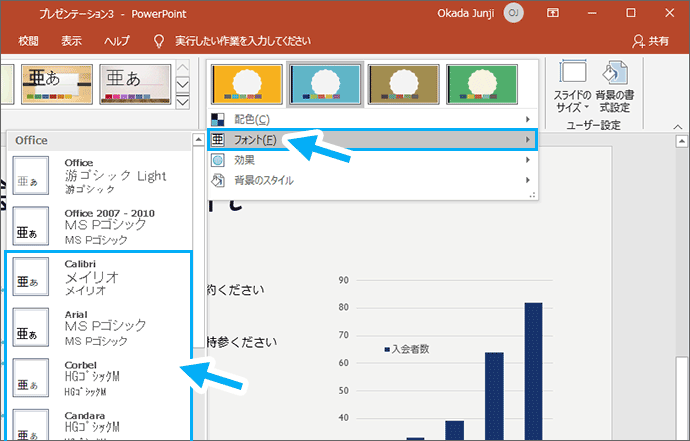
Task: Select the orange variant thumbnail
Action: click(x=247, y=84)
